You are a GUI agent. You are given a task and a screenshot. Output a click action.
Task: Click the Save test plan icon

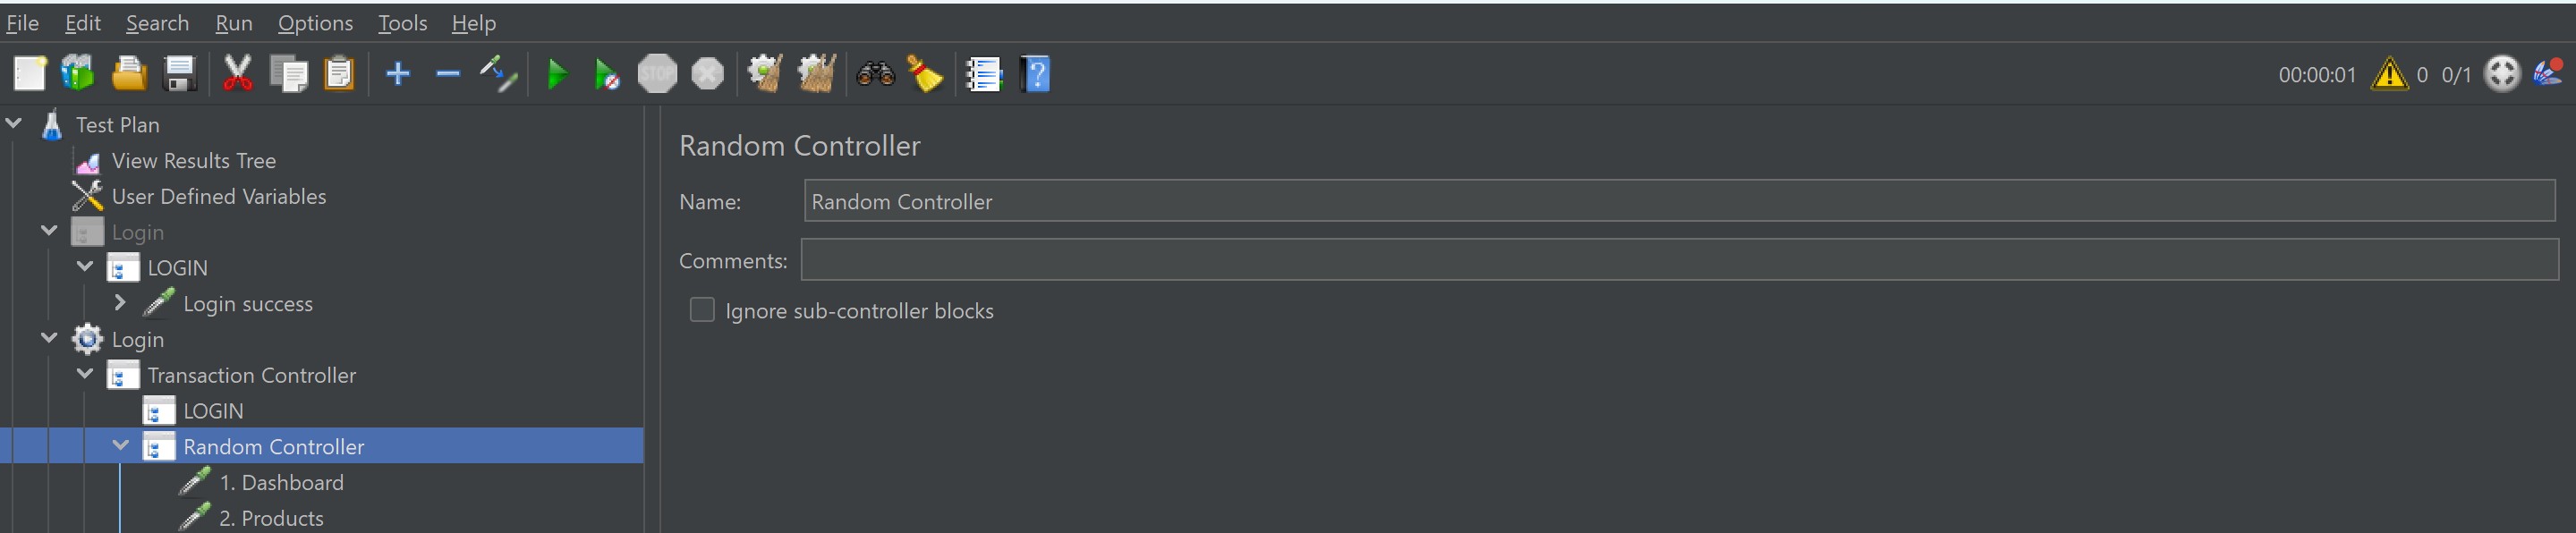pyautogui.click(x=180, y=74)
